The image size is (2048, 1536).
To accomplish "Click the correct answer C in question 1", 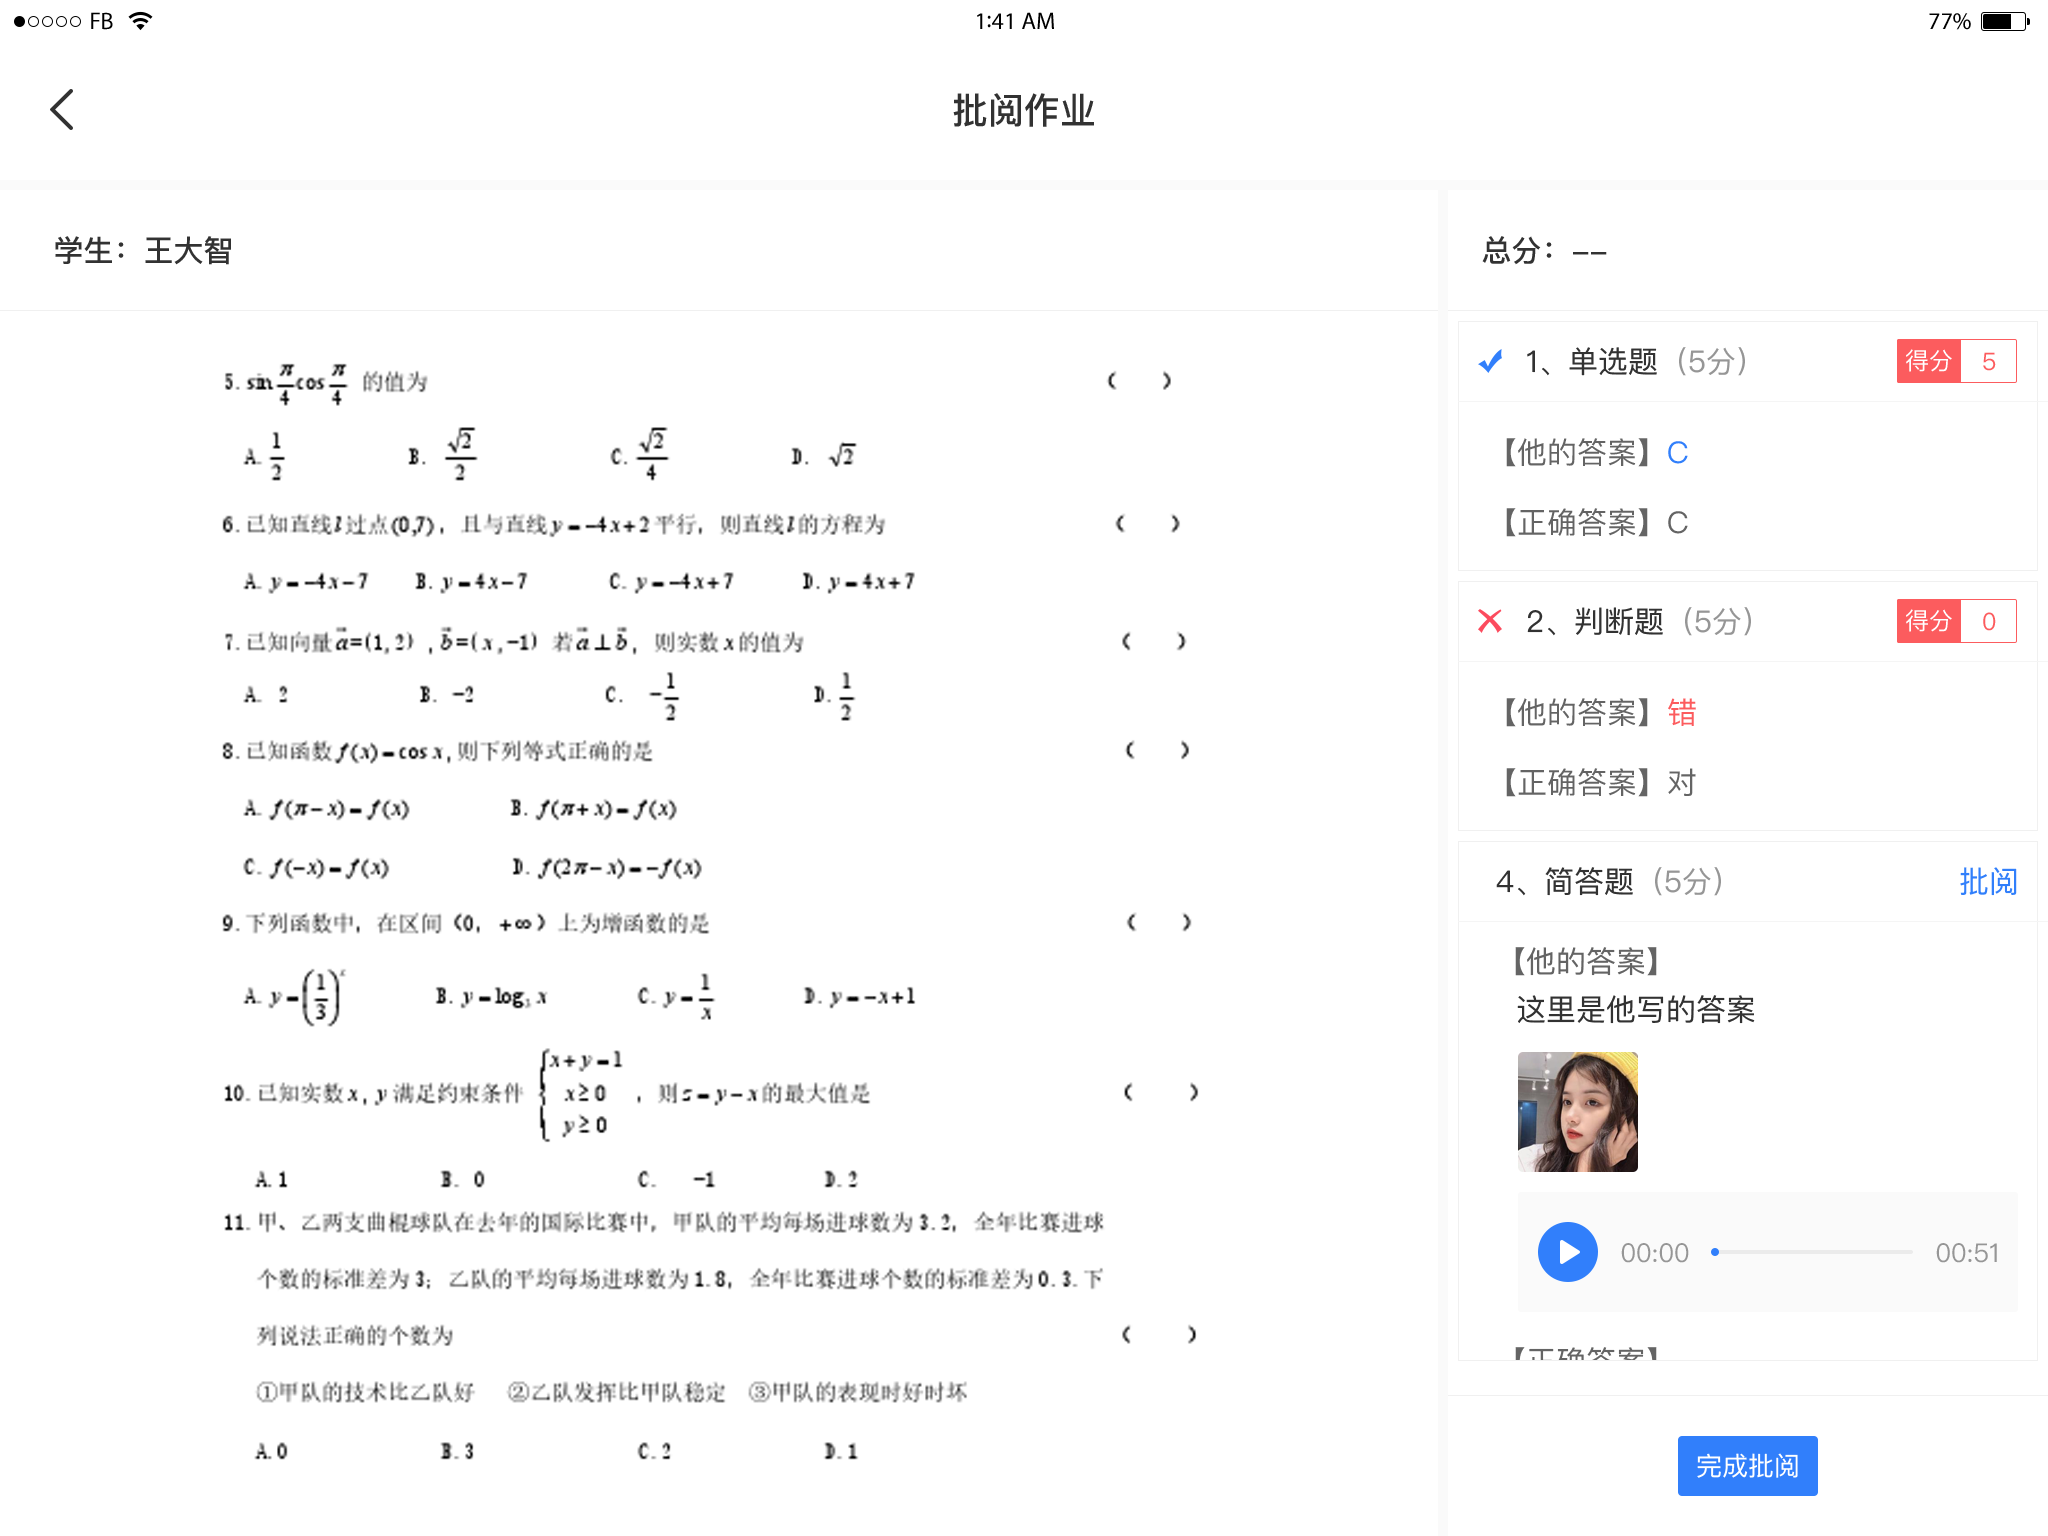I will pyautogui.click(x=1677, y=523).
